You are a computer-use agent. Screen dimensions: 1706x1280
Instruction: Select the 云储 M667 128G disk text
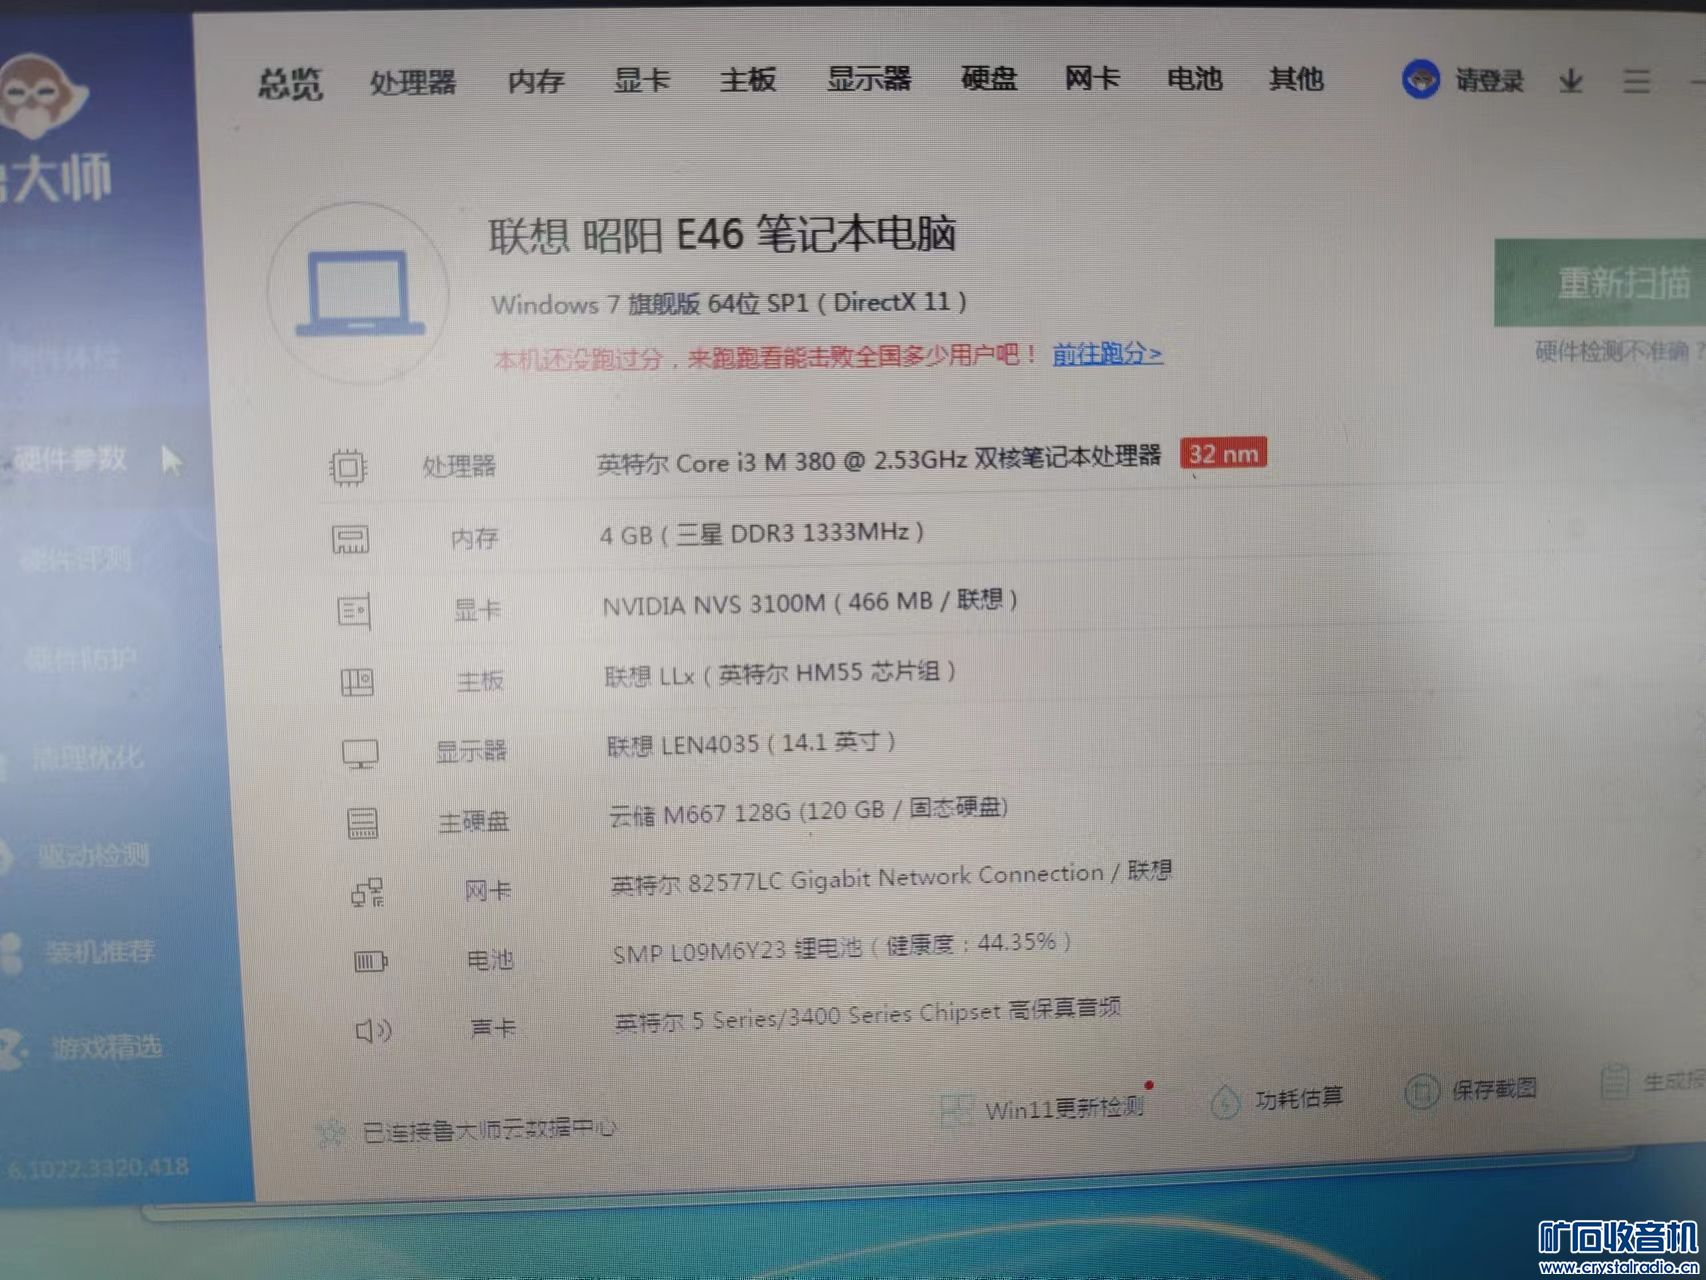click(x=809, y=811)
